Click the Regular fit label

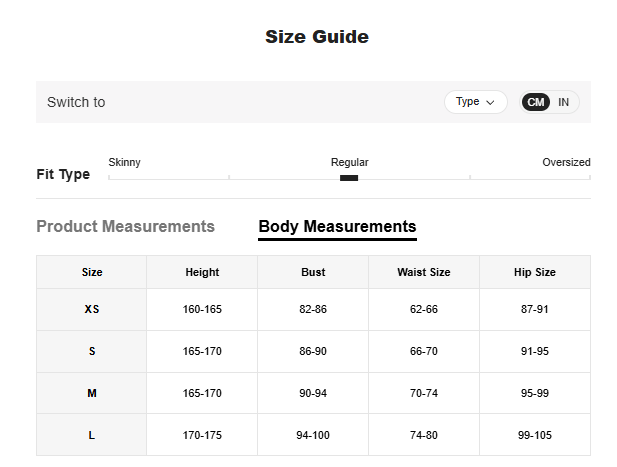click(349, 162)
